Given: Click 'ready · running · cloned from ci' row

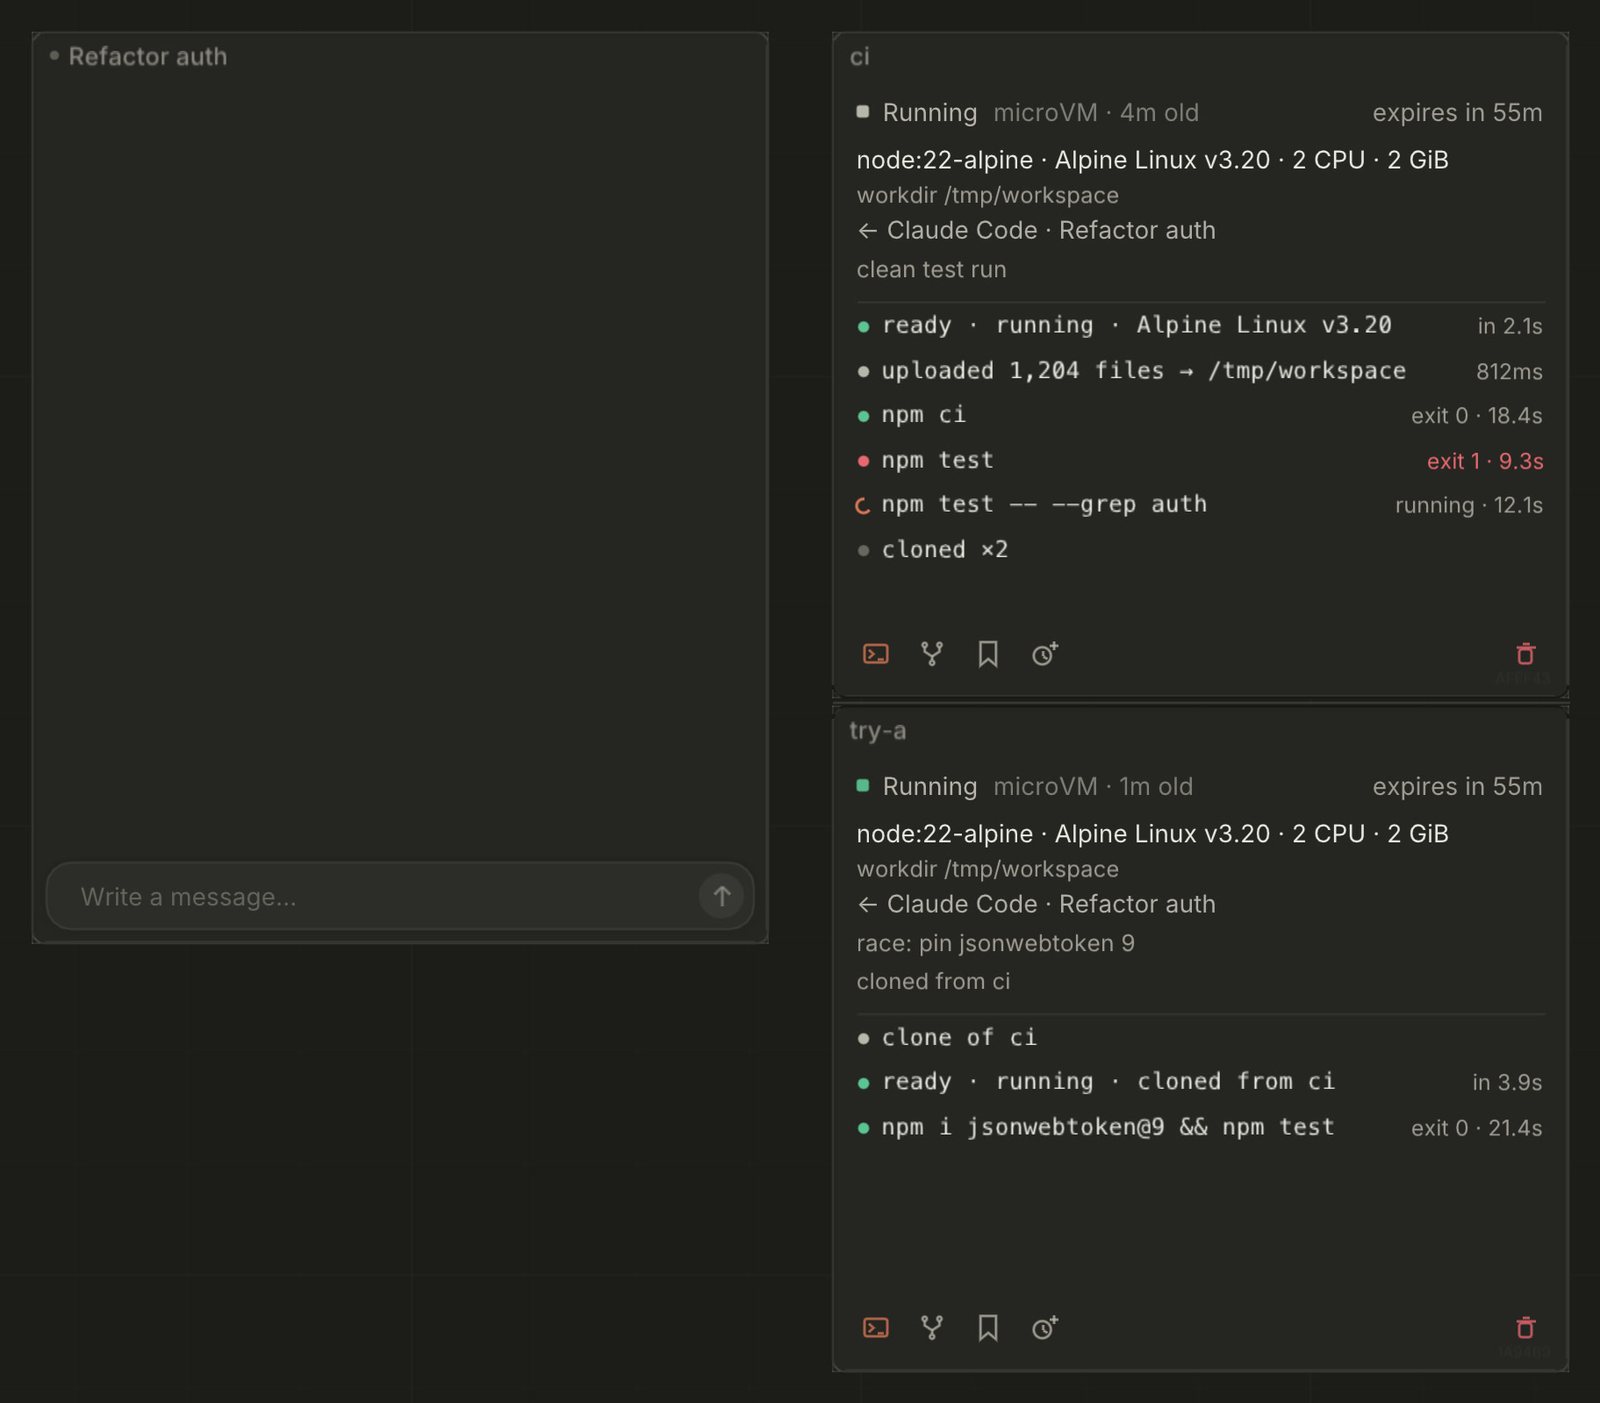Looking at the screenshot, I should (1200, 1082).
